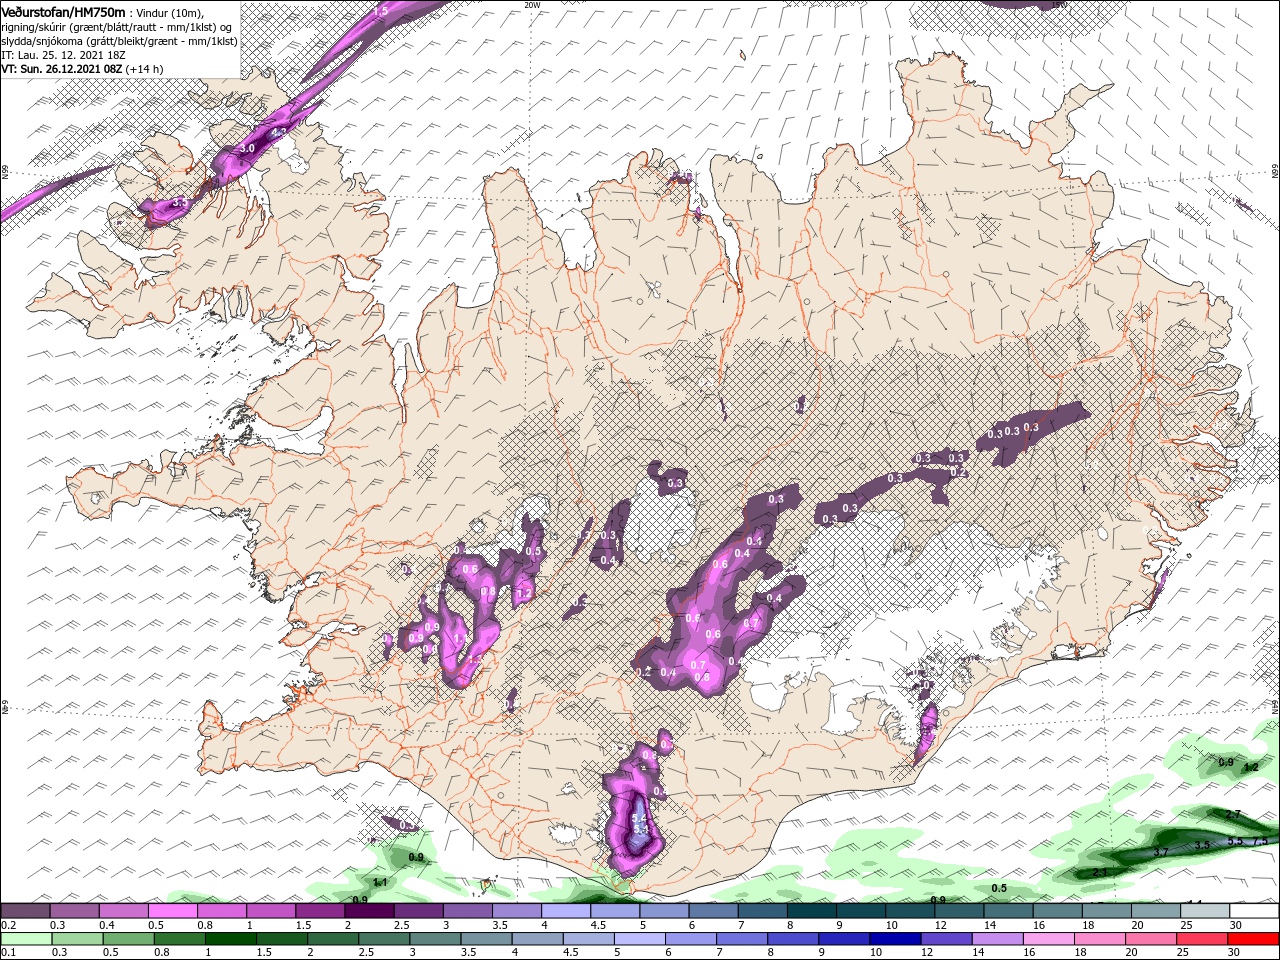The height and width of the screenshot is (960, 1280).
Task: Select the 'IT: Lau. 25. 12. 2021 18Z' line
Action: point(63,55)
